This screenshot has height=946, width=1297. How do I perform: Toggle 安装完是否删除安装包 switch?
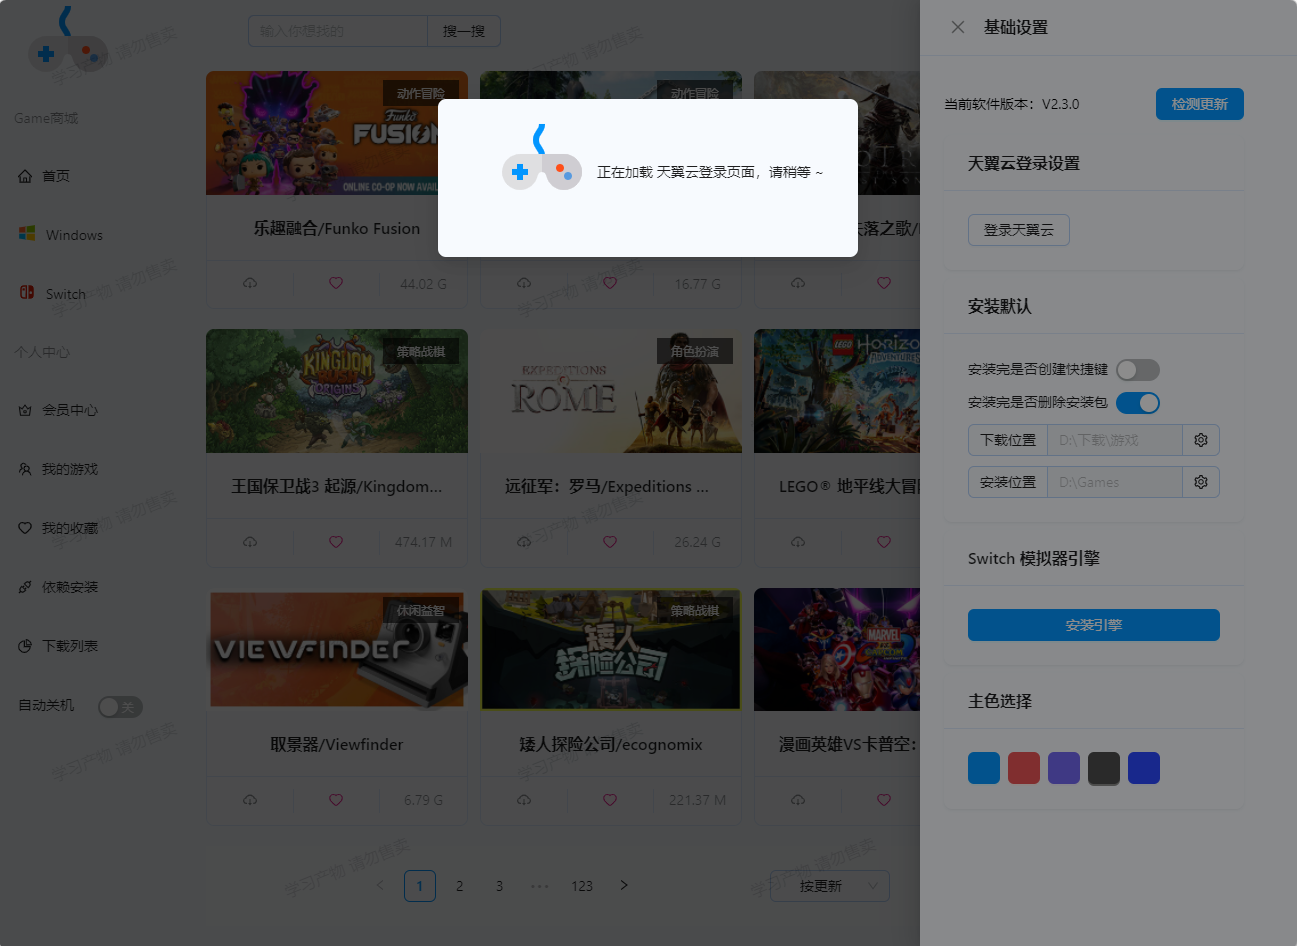pos(1137,403)
